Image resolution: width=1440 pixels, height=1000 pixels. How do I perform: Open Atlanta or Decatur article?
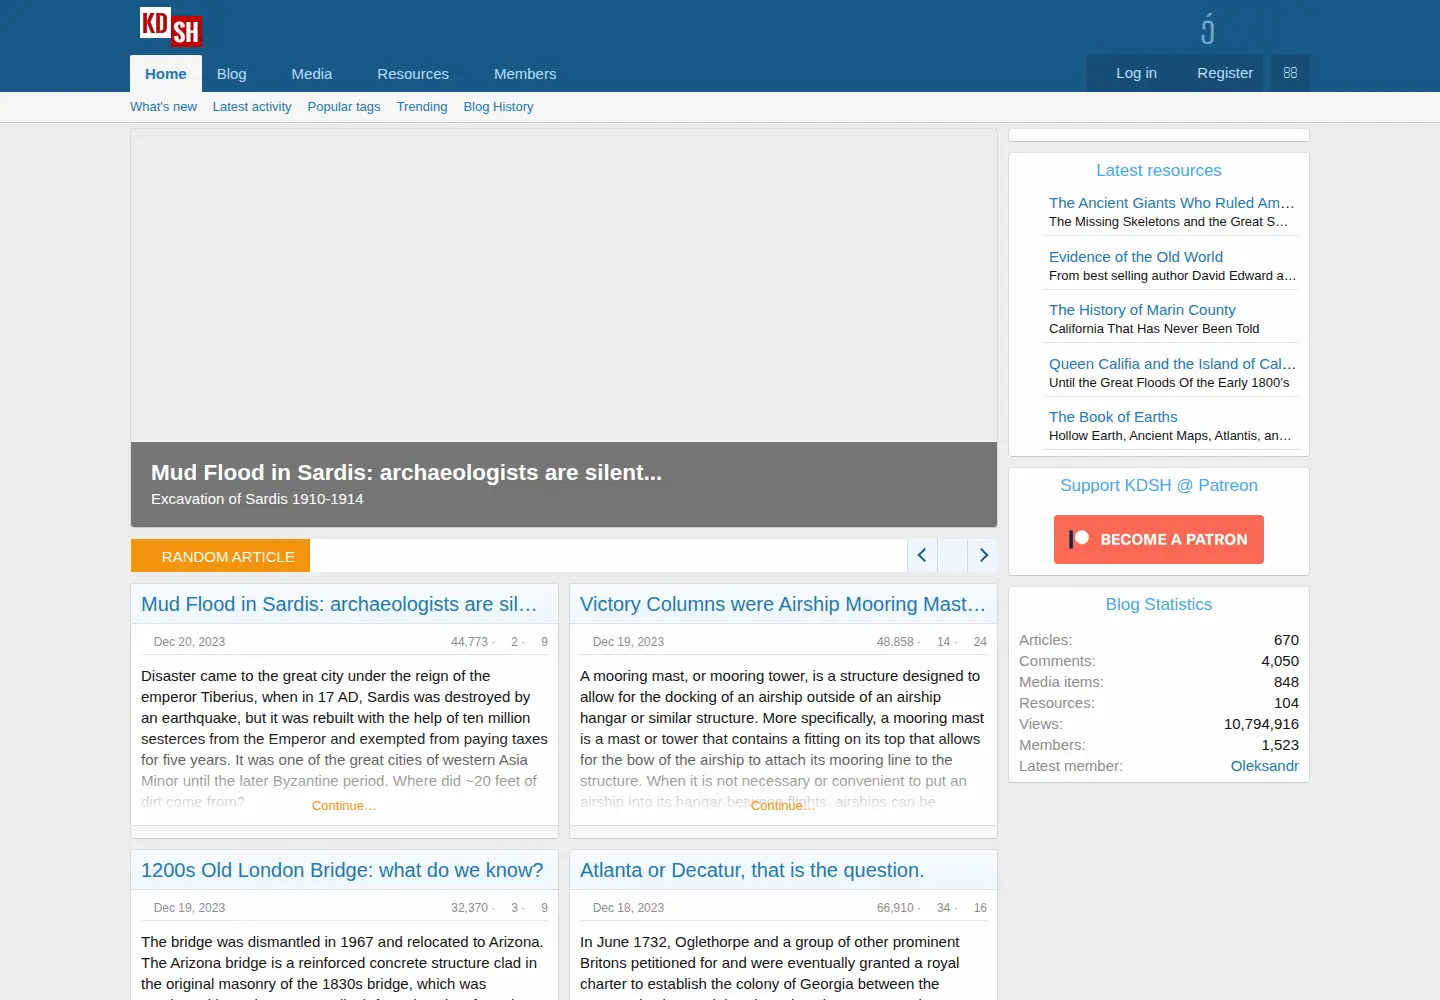752,870
